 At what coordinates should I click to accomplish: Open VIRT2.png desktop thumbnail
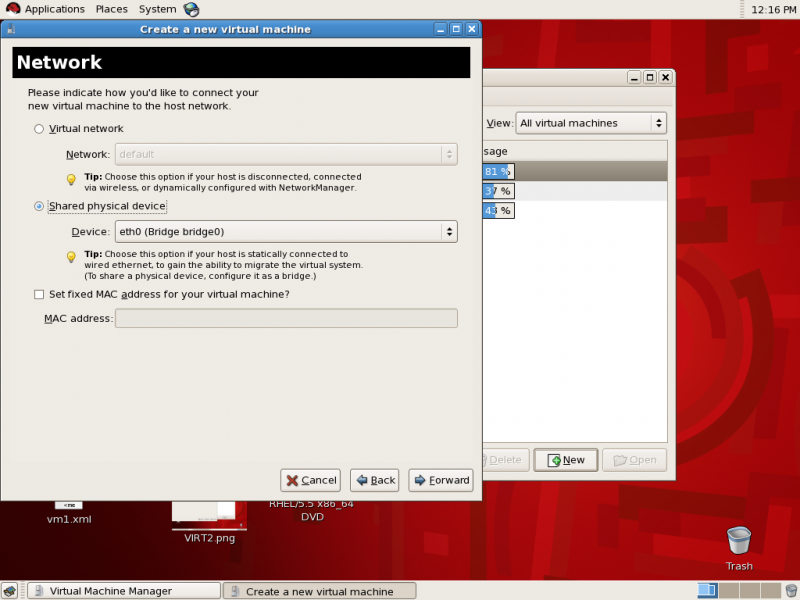coord(209,516)
